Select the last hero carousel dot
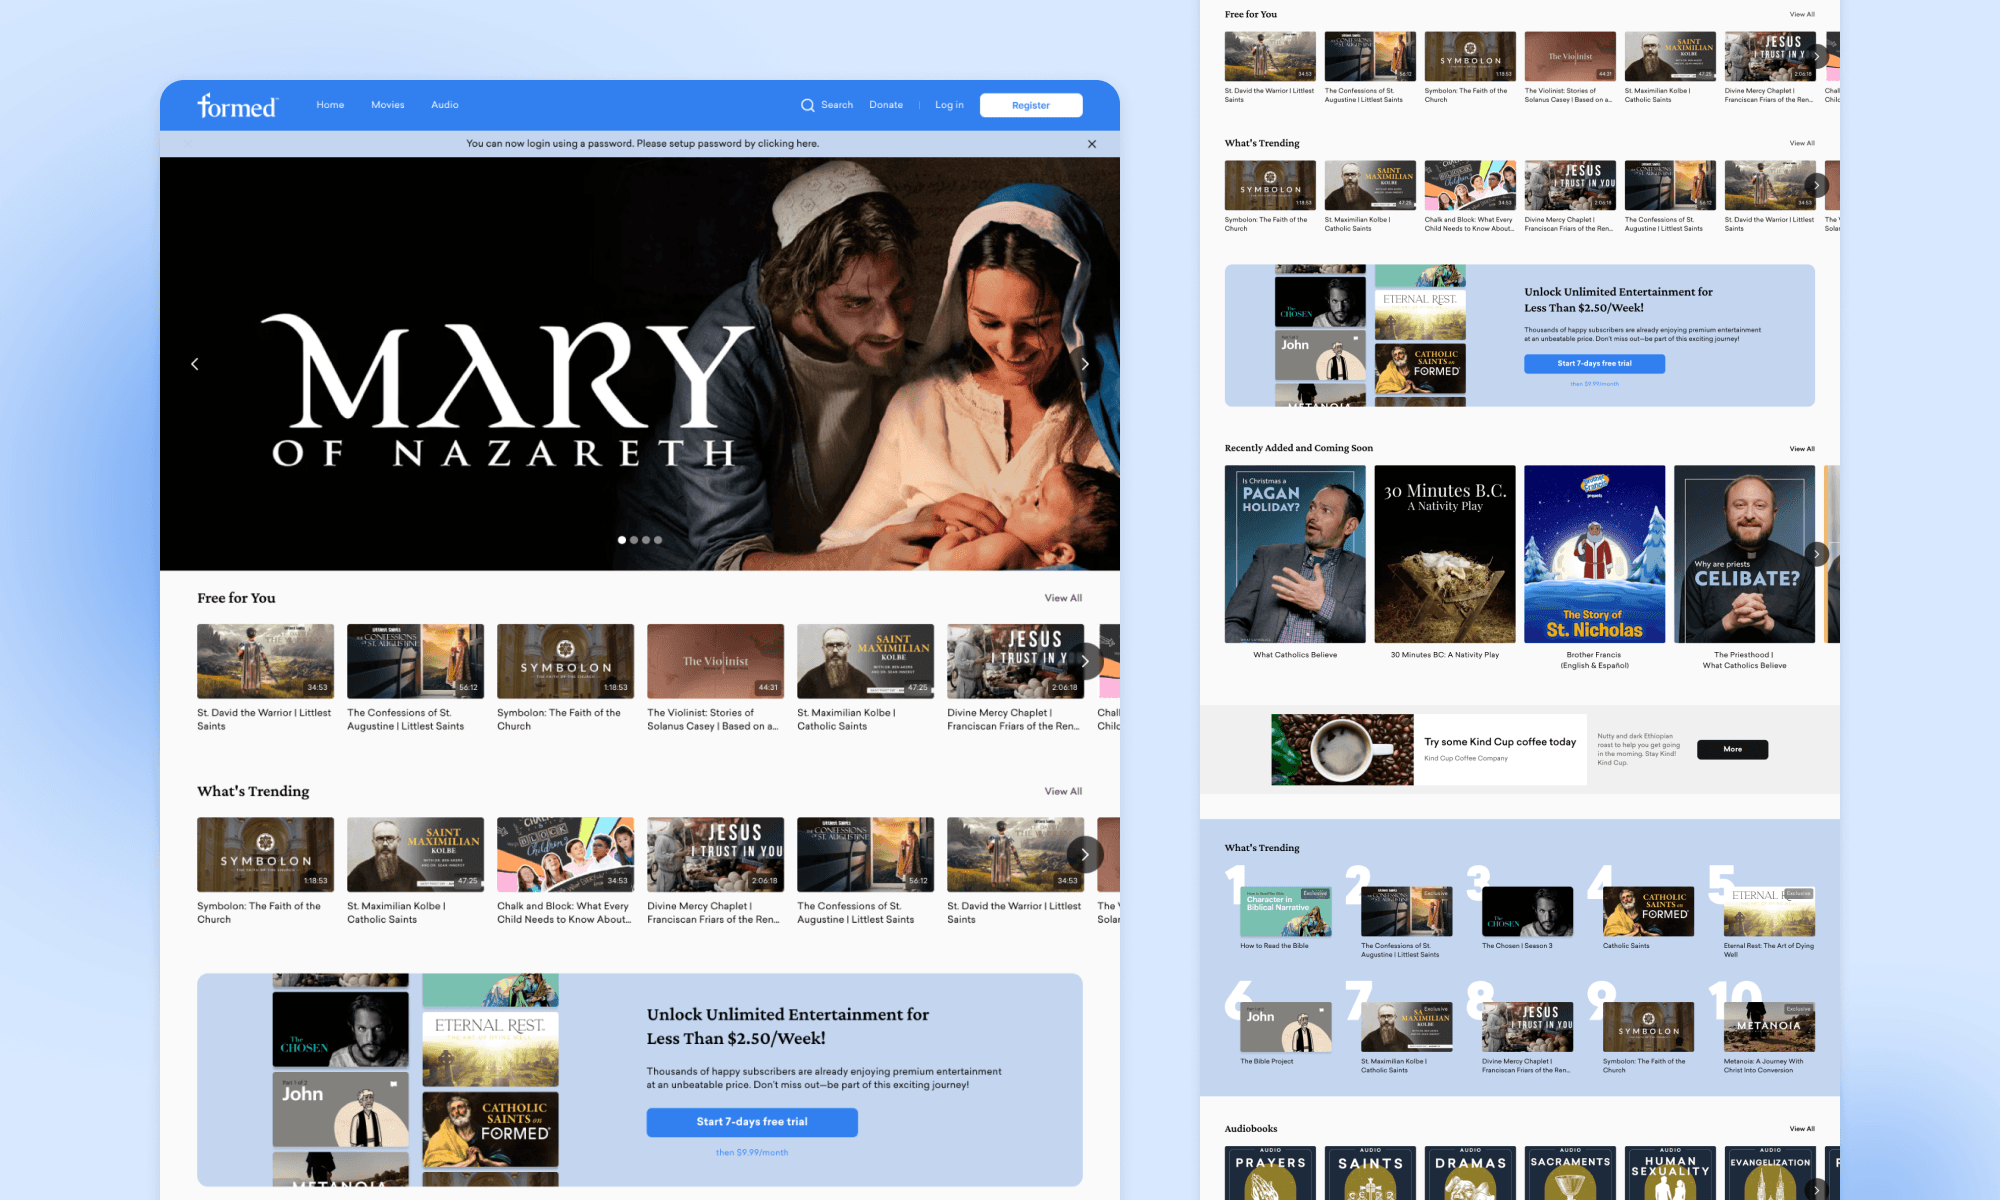The height and width of the screenshot is (1200, 2000). pyautogui.click(x=658, y=540)
